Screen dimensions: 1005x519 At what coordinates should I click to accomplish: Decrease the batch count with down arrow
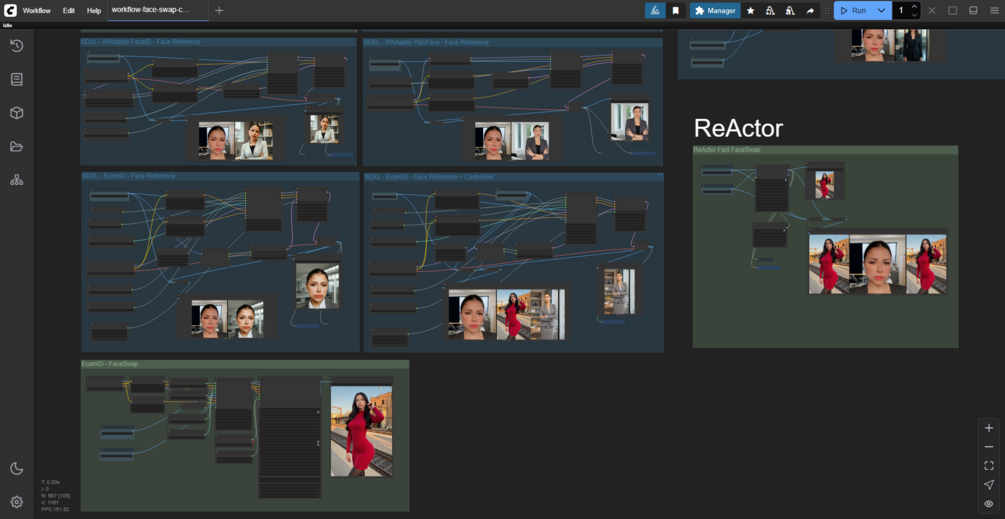point(915,15)
